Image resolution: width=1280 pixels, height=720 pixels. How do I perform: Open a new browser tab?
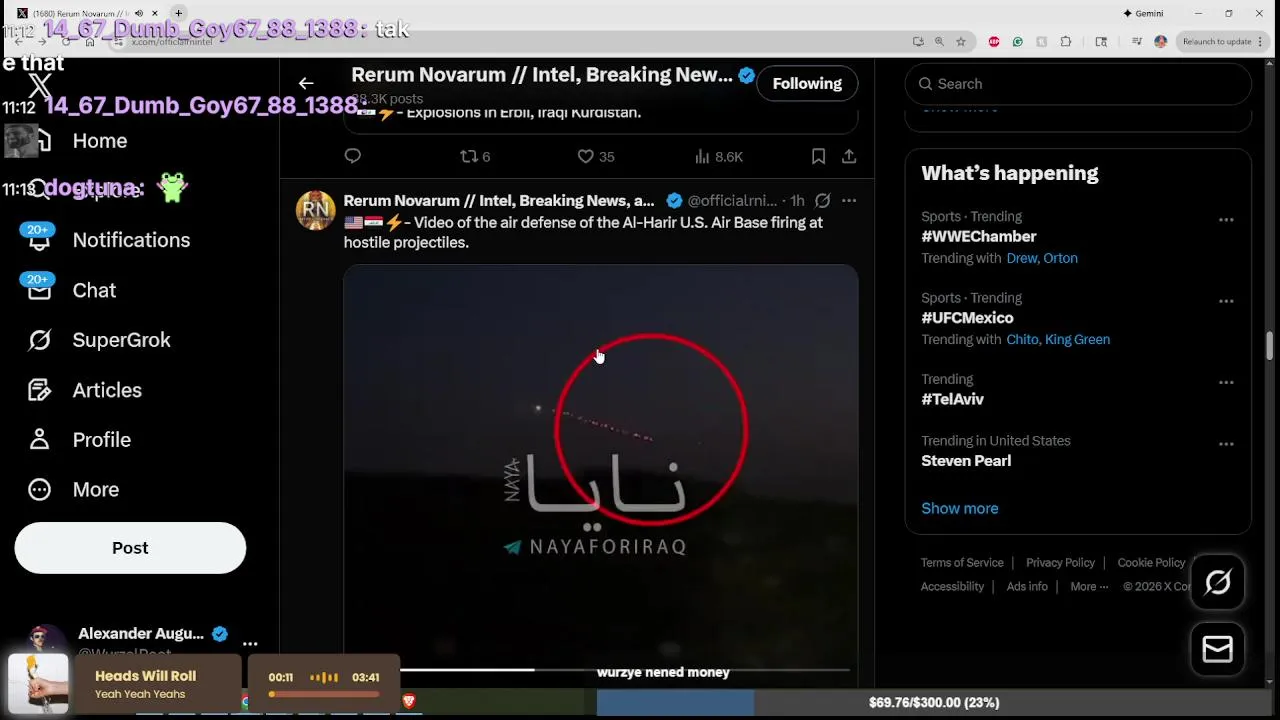[178, 13]
